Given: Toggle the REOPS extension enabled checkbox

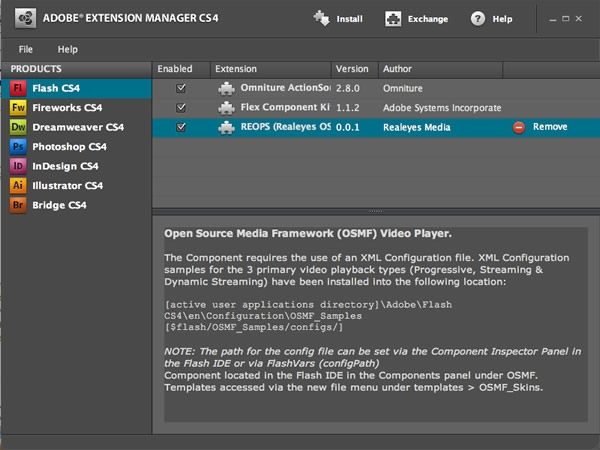Looking at the screenshot, I should [181, 127].
